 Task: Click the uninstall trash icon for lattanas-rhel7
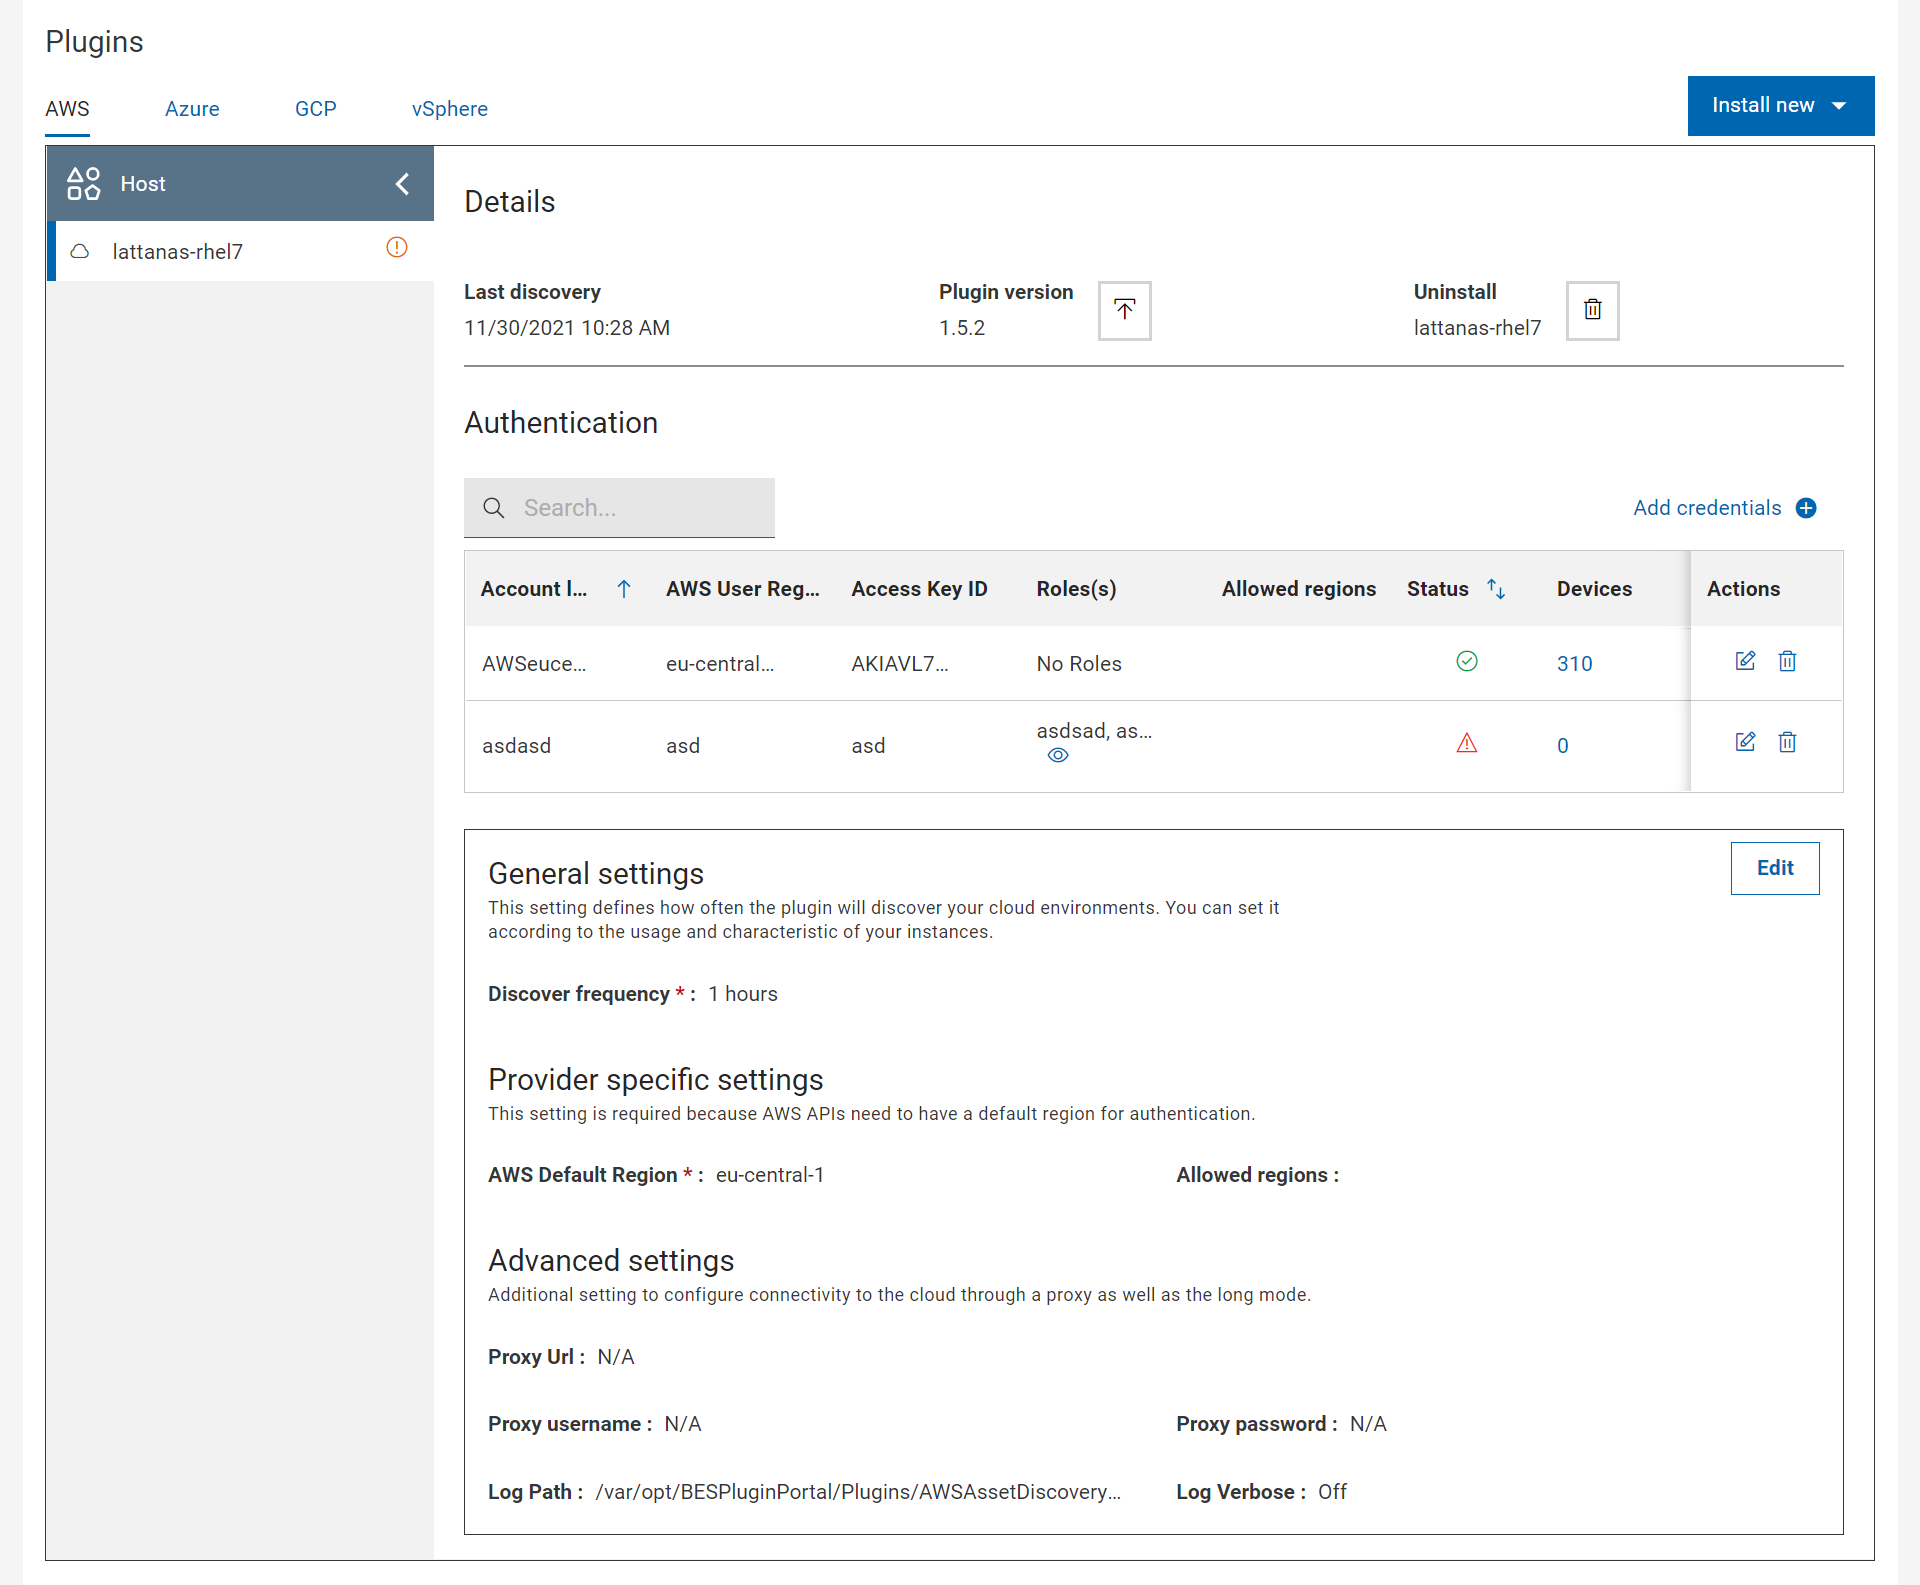pyautogui.click(x=1592, y=310)
